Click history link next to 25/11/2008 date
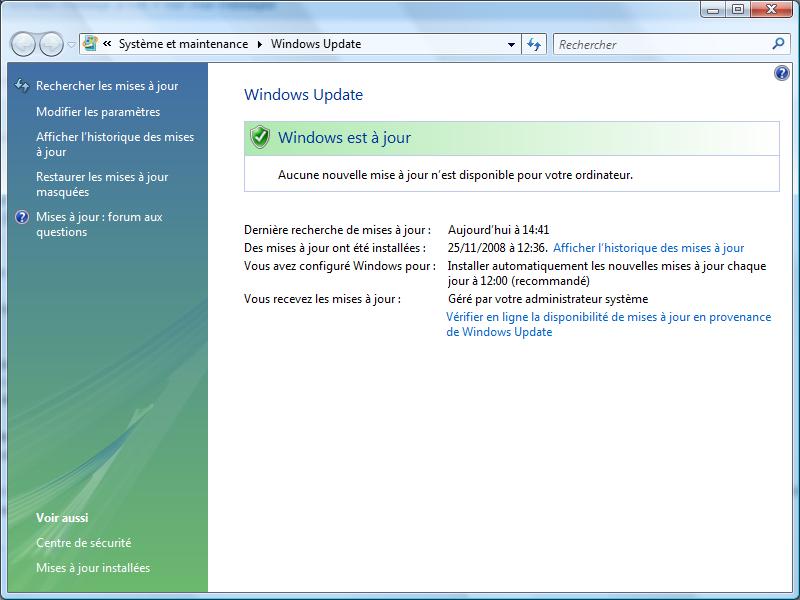This screenshot has width=800, height=600. tap(648, 248)
